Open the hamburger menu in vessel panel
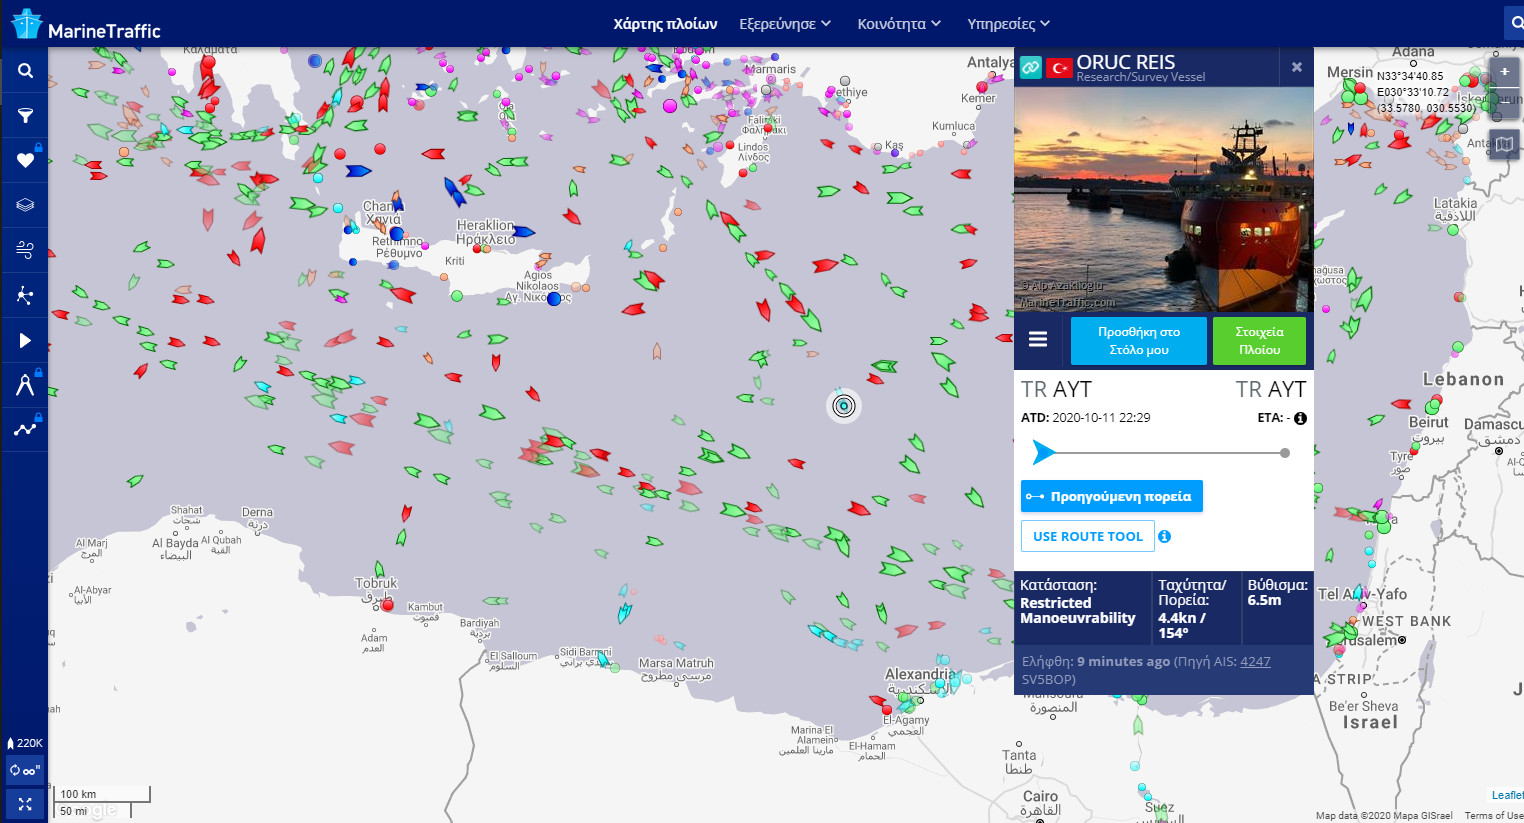Screen dimensions: 1524x823 point(1038,340)
